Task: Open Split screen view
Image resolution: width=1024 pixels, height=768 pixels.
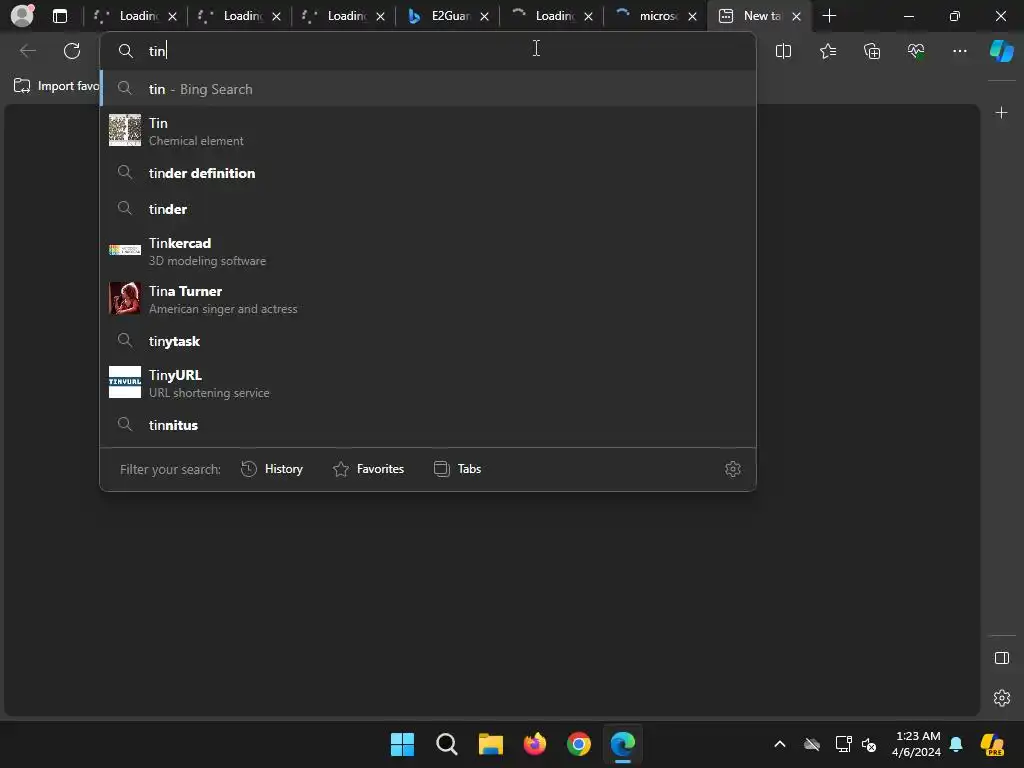Action: (783, 51)
